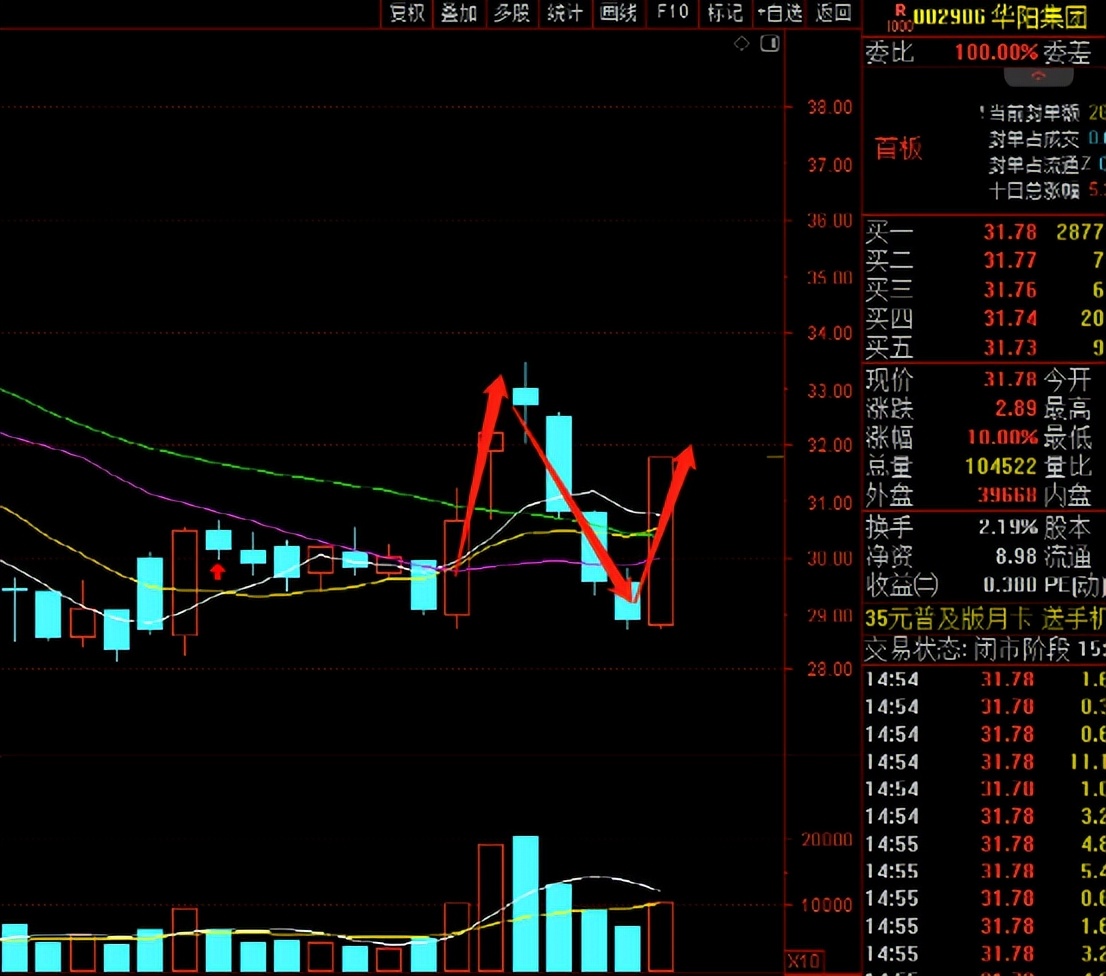
Task: Click the R 1000 margin badge
Action: (x=899, y=18)
